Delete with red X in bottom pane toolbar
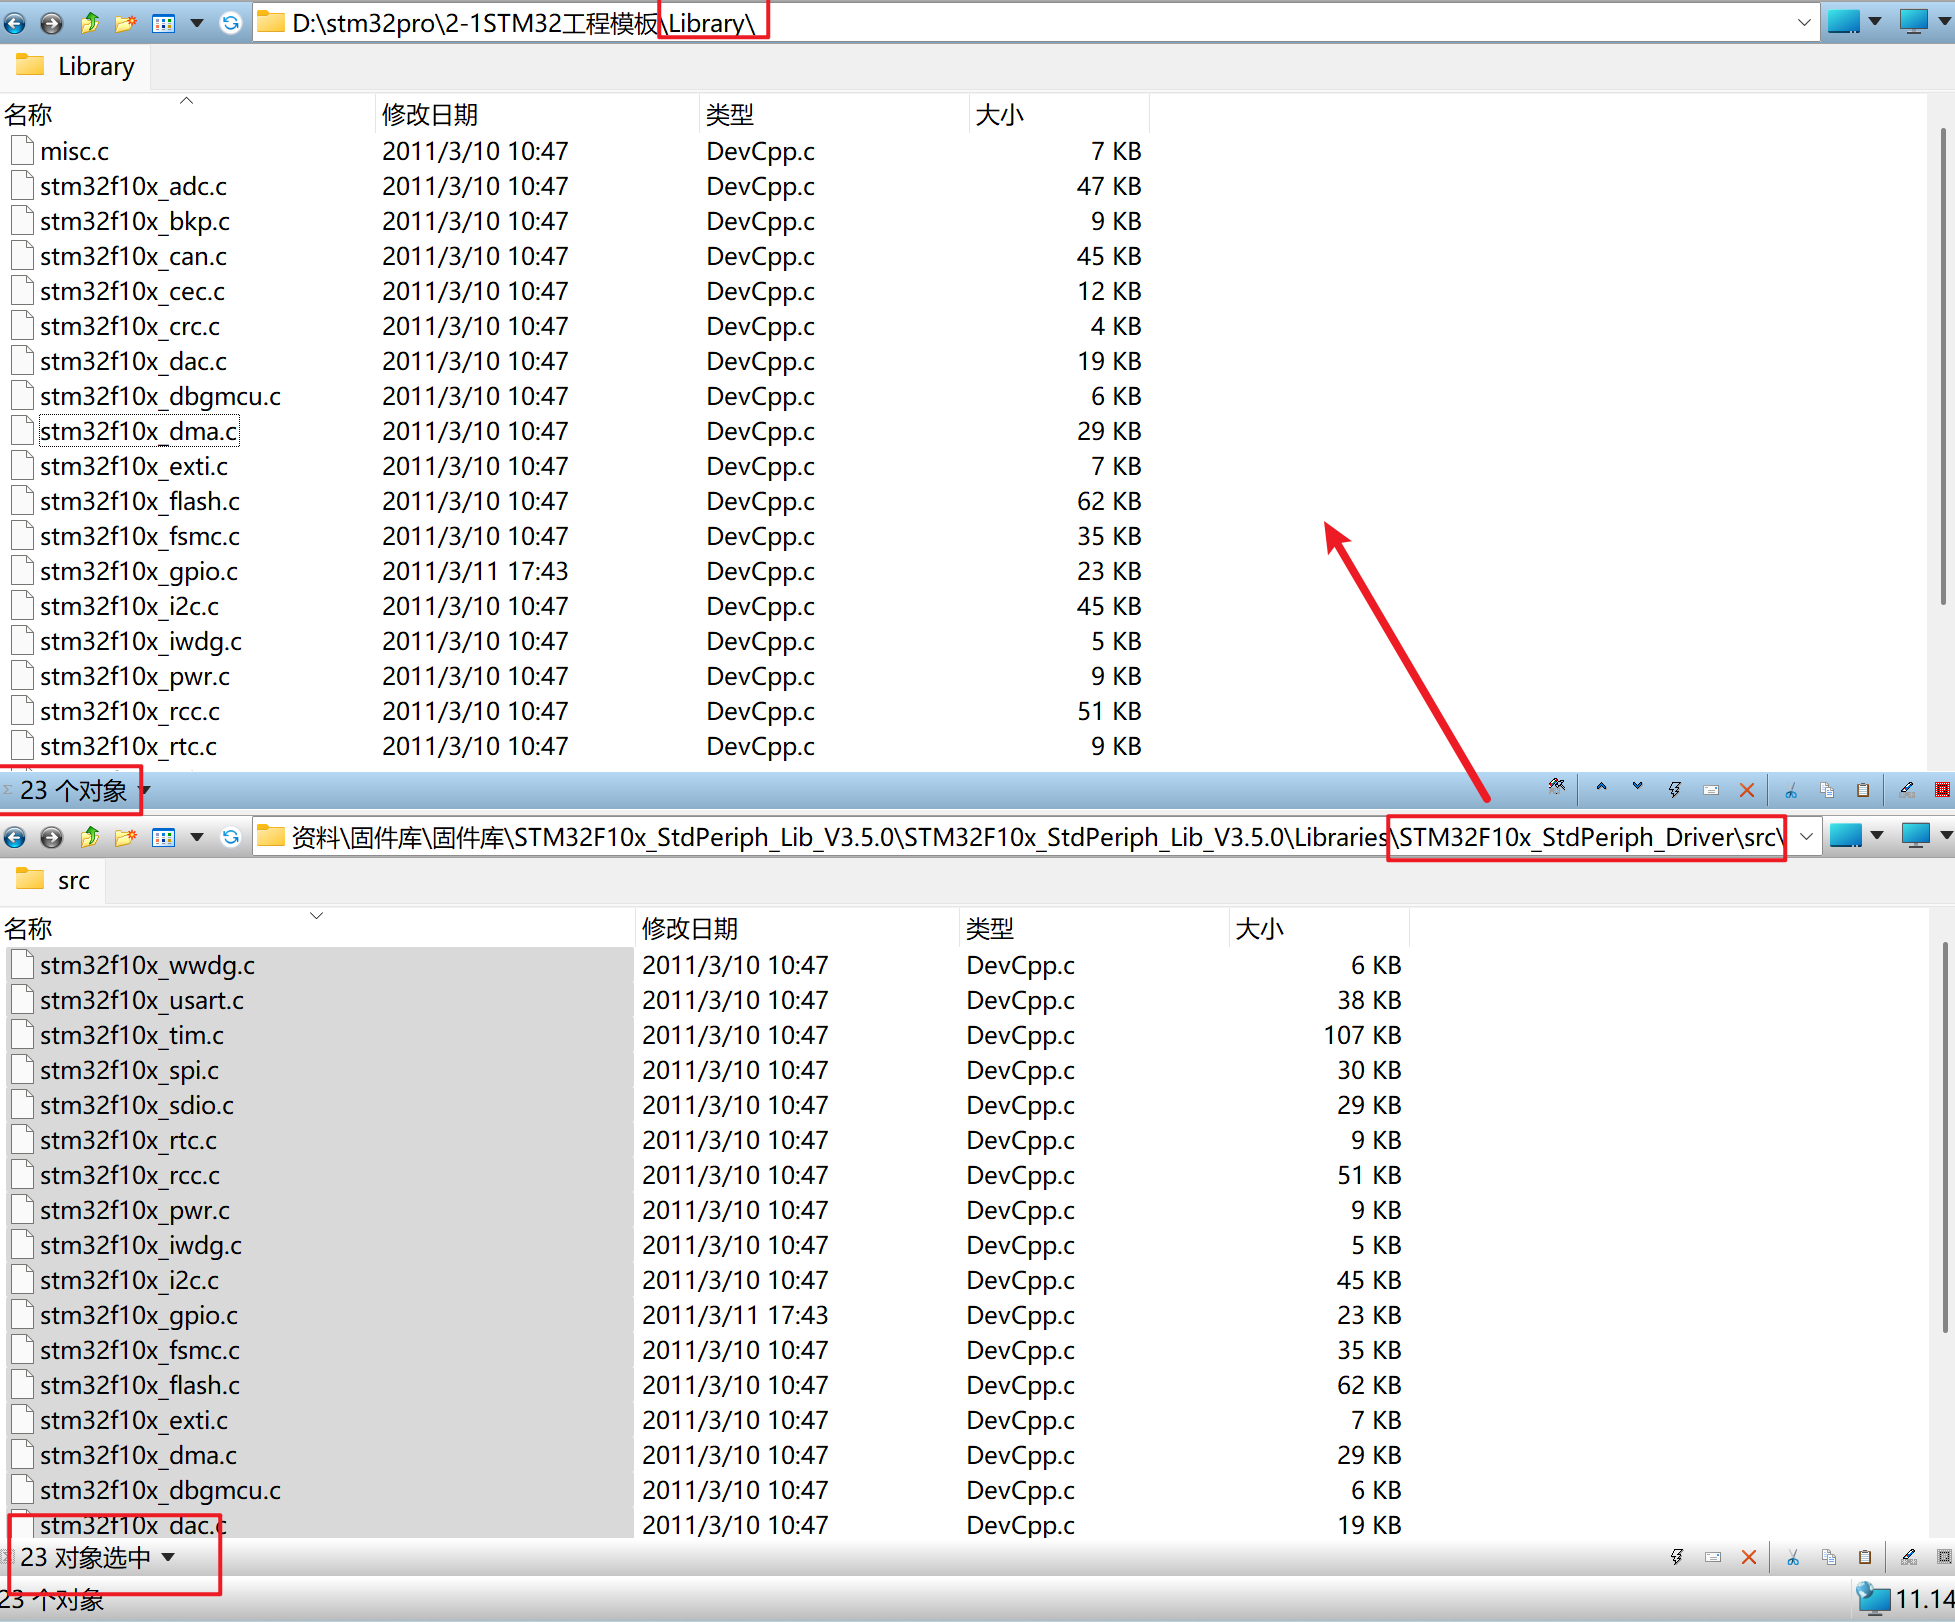Image resolution: width=1955 pixels, height=1622 pixels. click(1749, 1557)
